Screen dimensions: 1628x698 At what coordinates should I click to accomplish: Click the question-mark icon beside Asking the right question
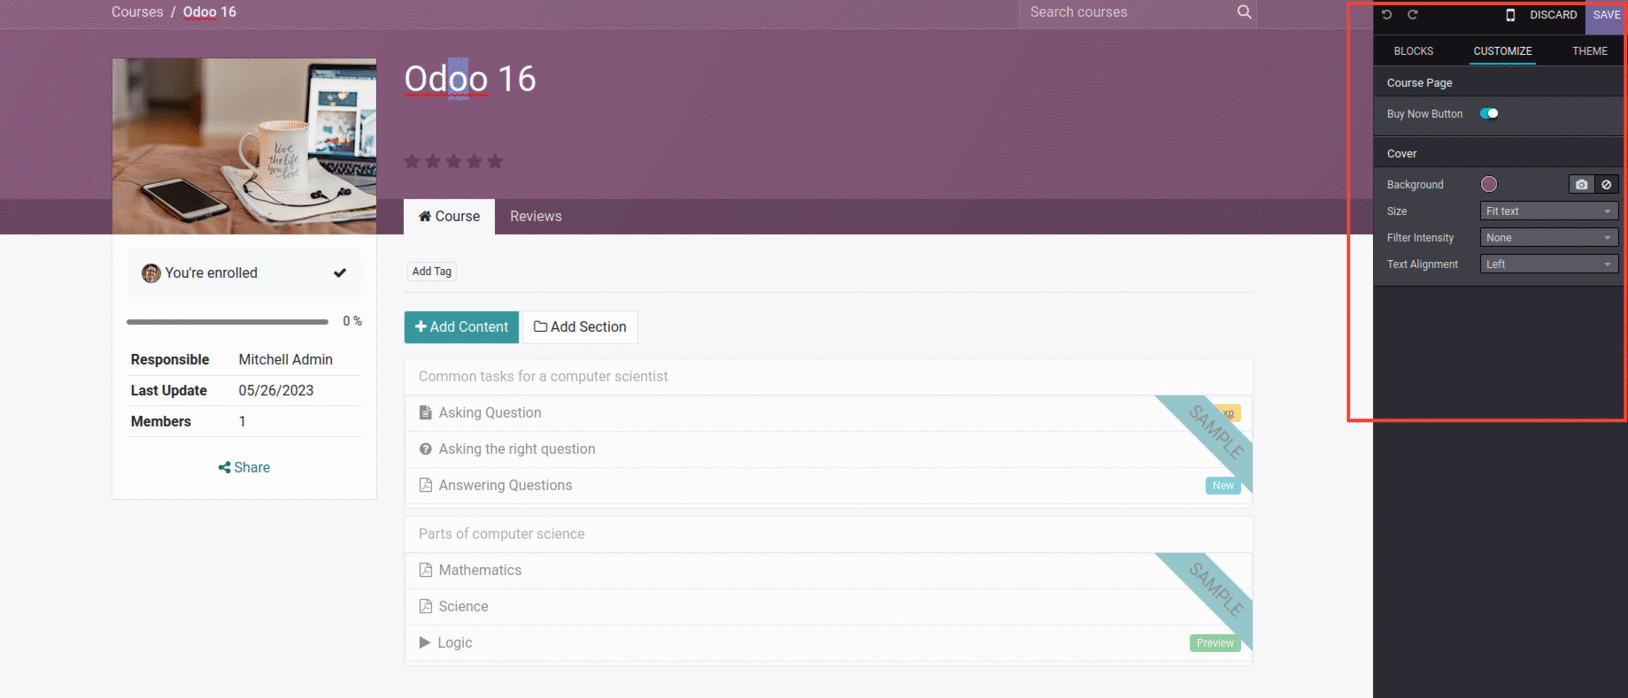point(425,449)
